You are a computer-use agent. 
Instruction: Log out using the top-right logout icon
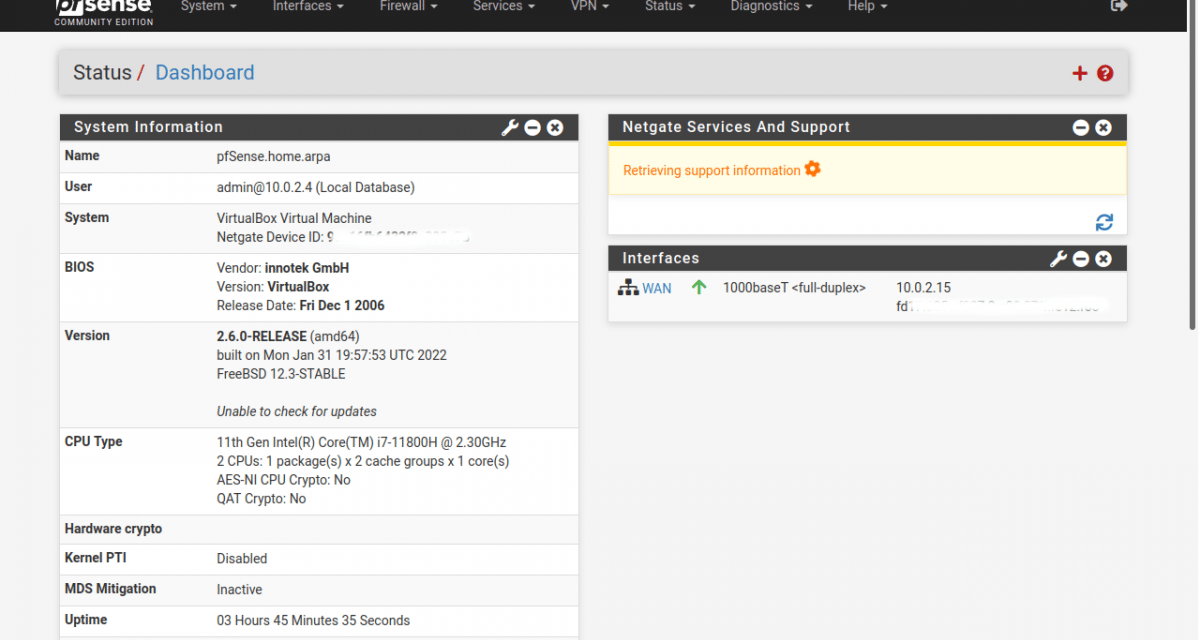[1119, 6]
